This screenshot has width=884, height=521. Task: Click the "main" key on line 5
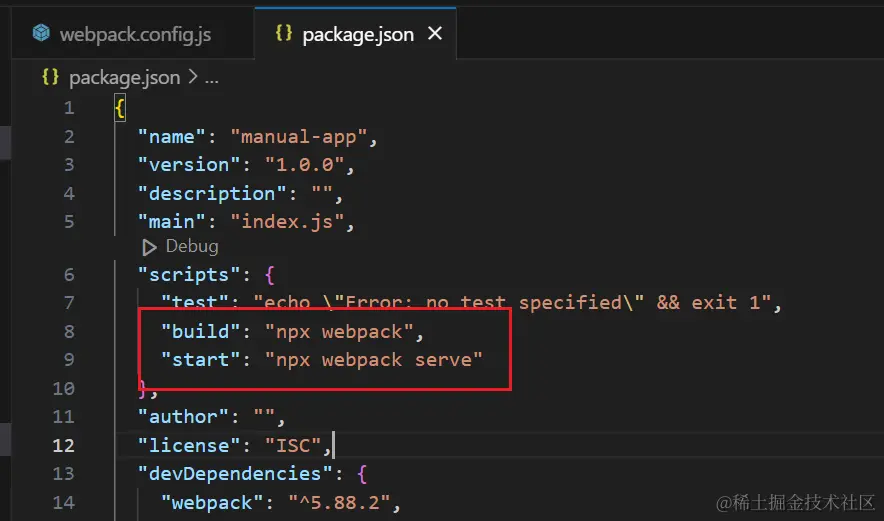(x=172, y=222)
